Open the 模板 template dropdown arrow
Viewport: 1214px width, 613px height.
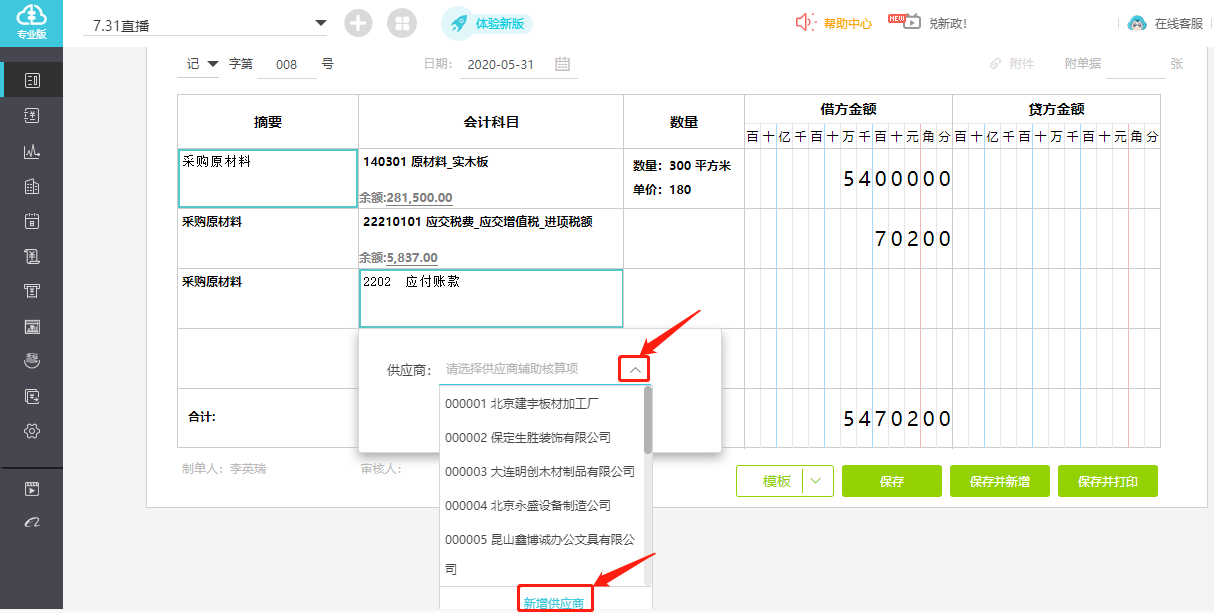click(x=817, y=481)
